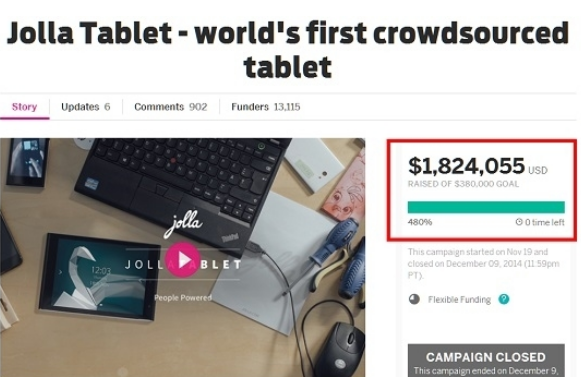
Task: Open the Comments tab
Action: pyautogui.click(x=170, y=107)
